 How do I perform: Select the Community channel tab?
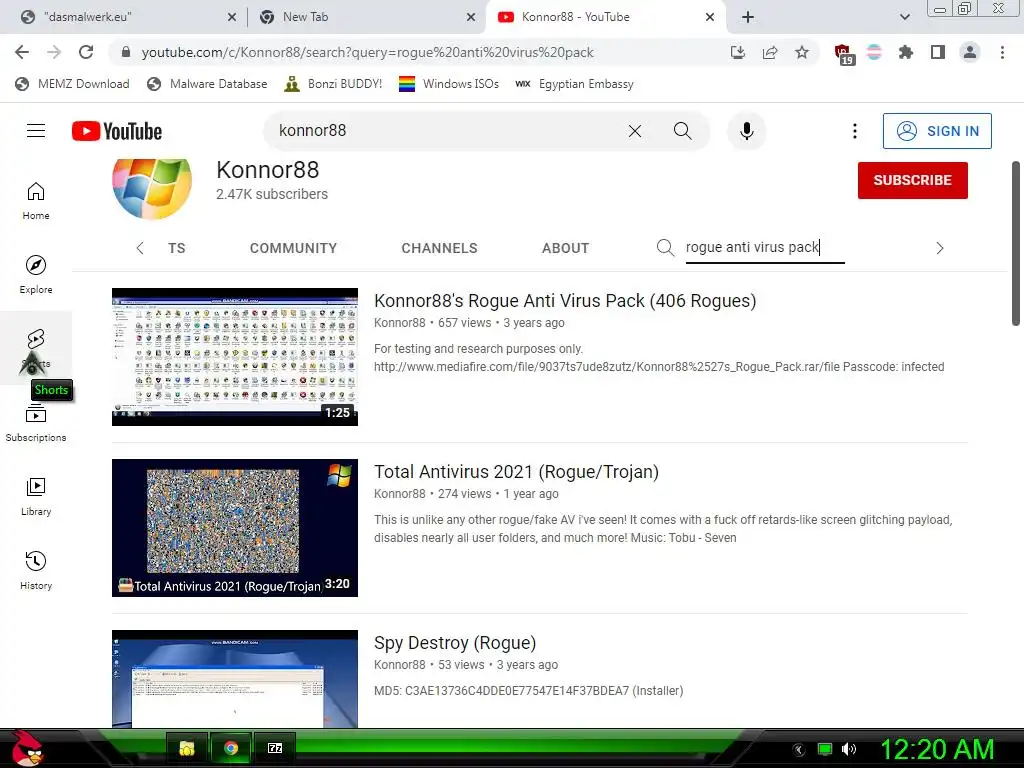click(x=293, y=248)
